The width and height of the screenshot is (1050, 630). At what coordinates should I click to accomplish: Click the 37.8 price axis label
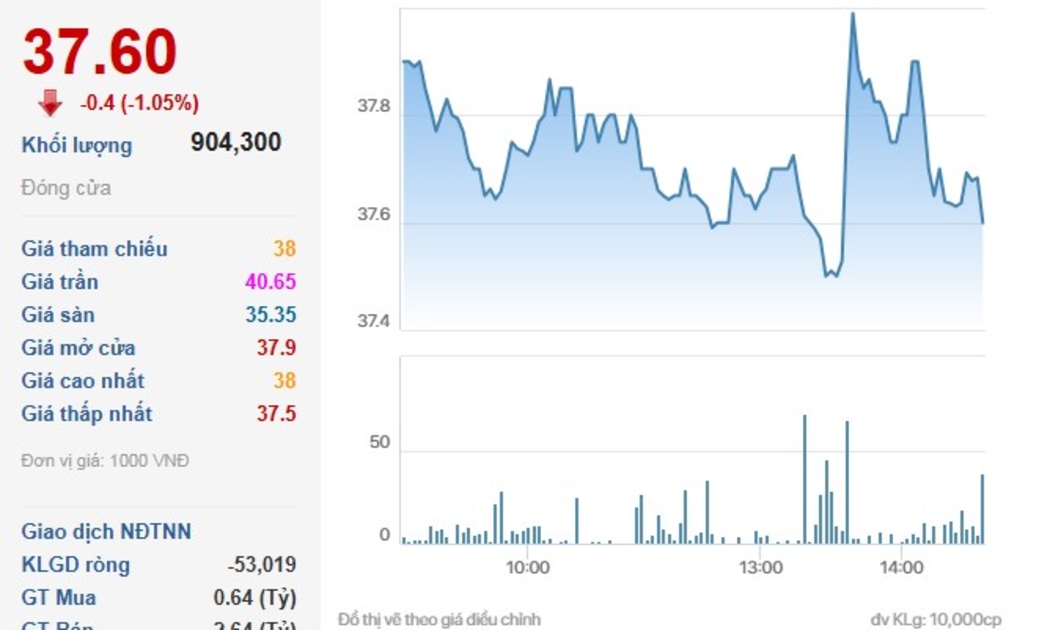click(x=374, y=106)
